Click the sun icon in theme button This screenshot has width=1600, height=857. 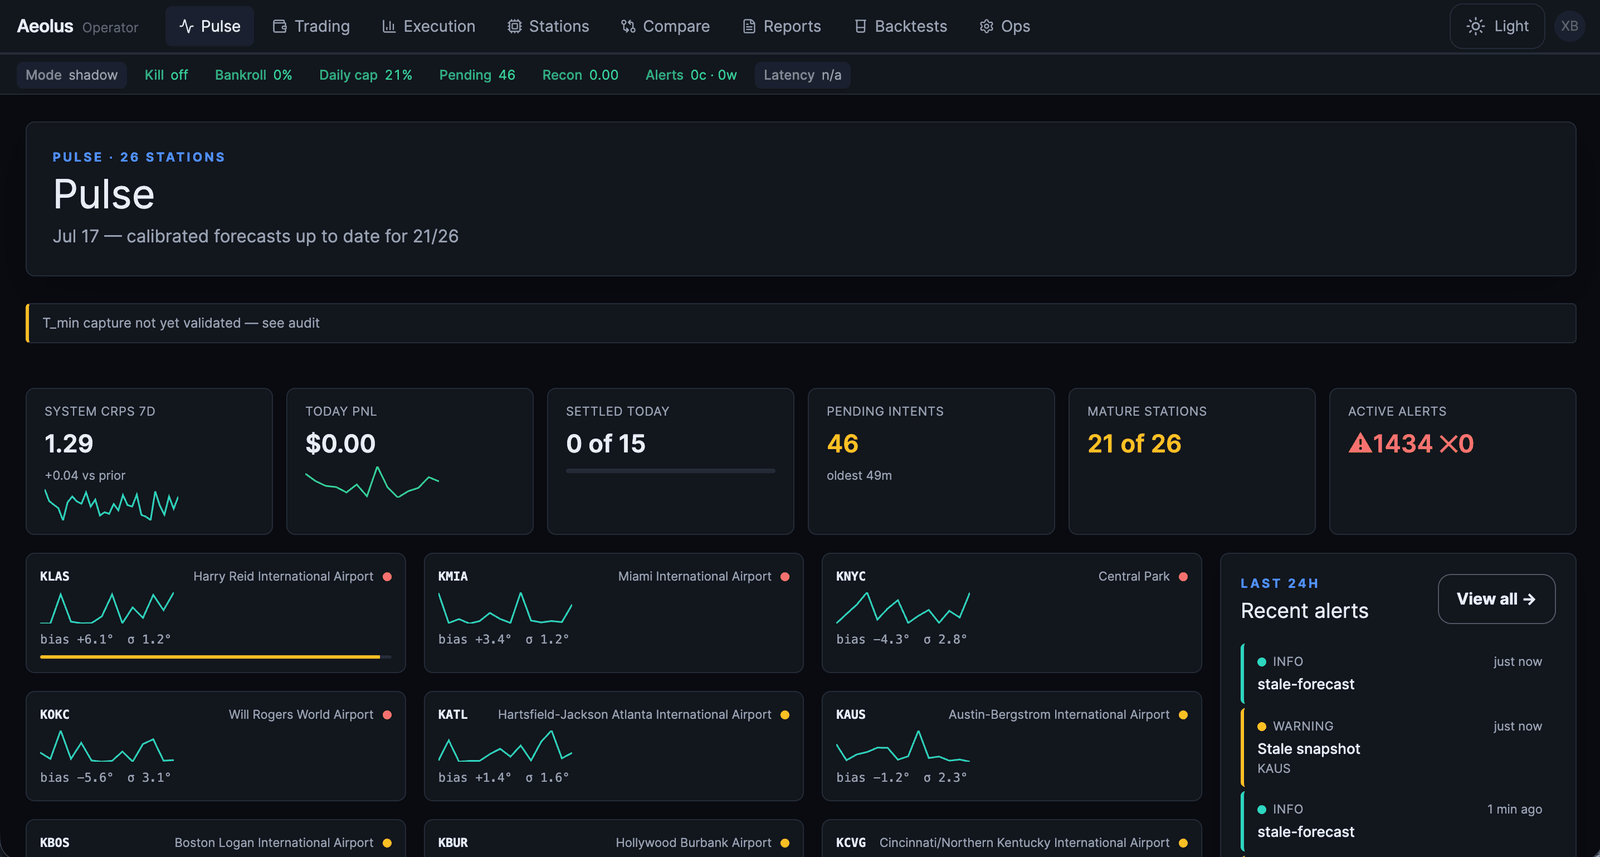click(1475, 26)
